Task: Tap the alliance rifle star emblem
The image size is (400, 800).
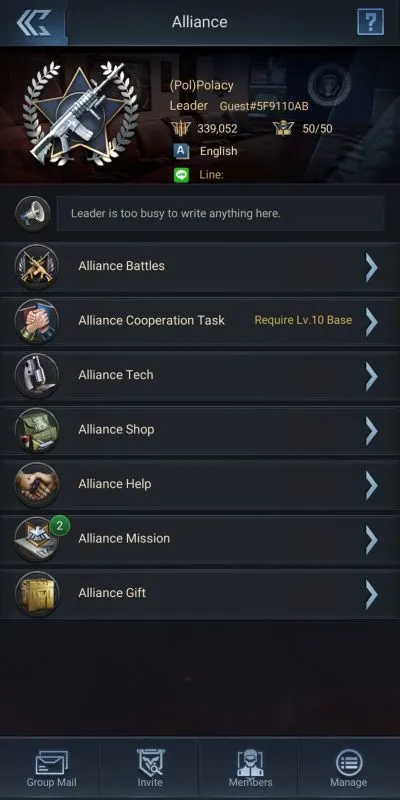Action: point(79,114)
